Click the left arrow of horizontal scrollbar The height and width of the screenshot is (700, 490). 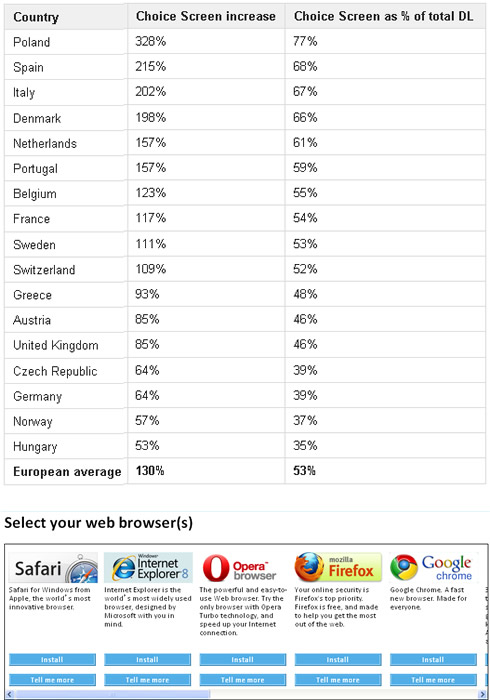pyautogui.click(x=10, y=694)
